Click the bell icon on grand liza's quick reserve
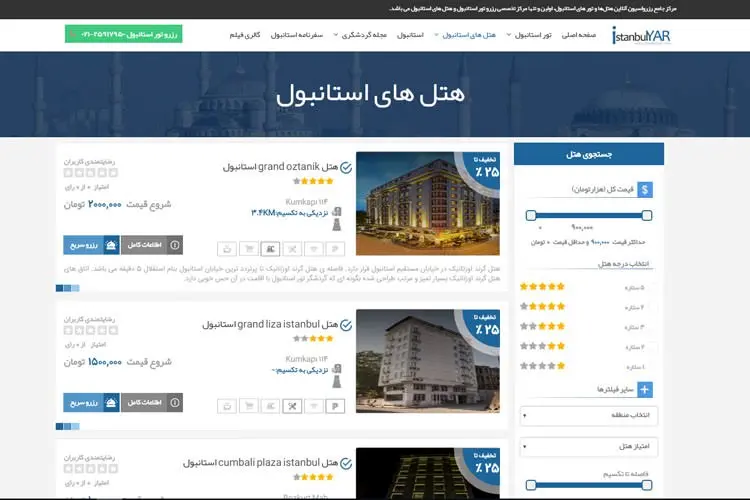Screen dimensions: 750x500 click(111, 402)
